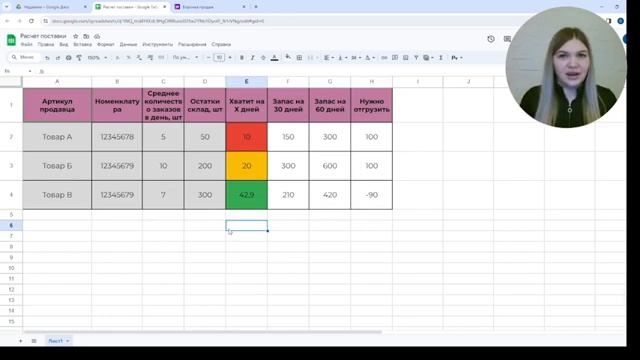This screenshot has height=360, width=640.
Task: Decrease font size minus button
Action: 209,58
